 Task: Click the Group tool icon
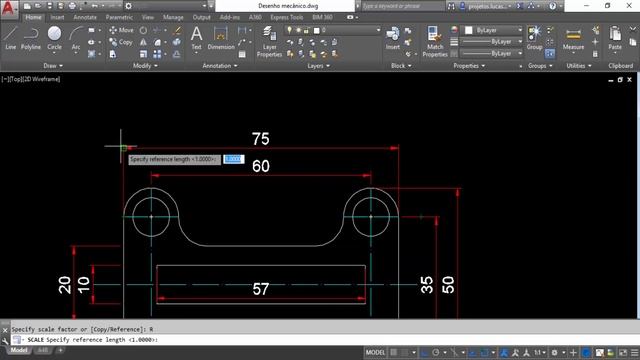pyautogui.click(x=534, y=38)
